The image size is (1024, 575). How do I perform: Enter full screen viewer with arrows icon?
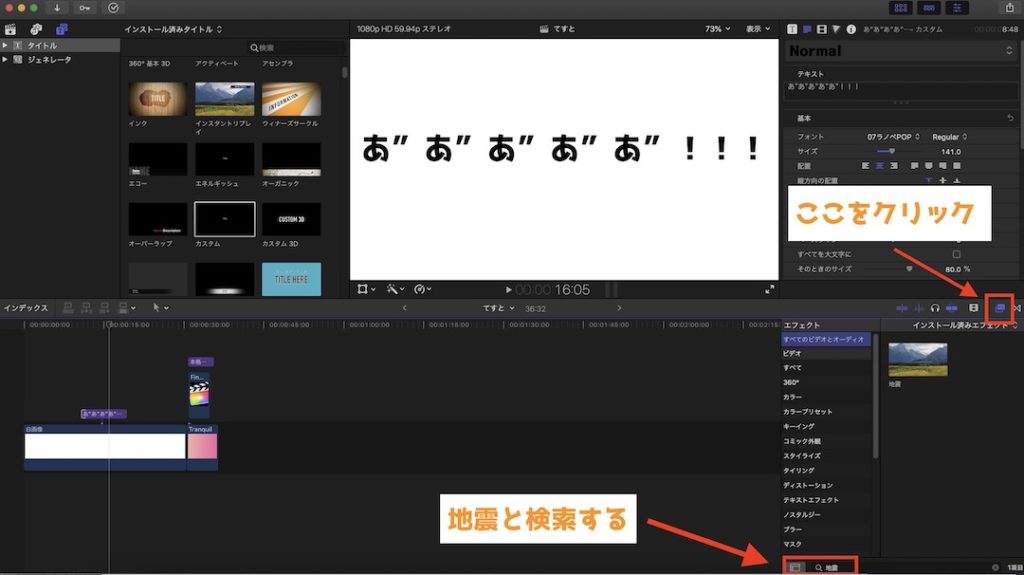pyautogui.click(x=769, y=289)
